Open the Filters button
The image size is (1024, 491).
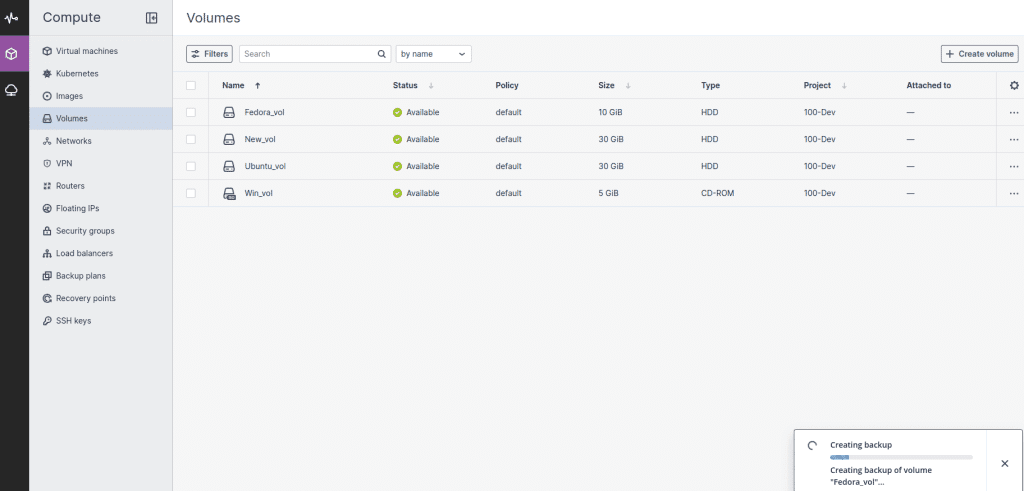pyautogui.click(x=209, y=54)
